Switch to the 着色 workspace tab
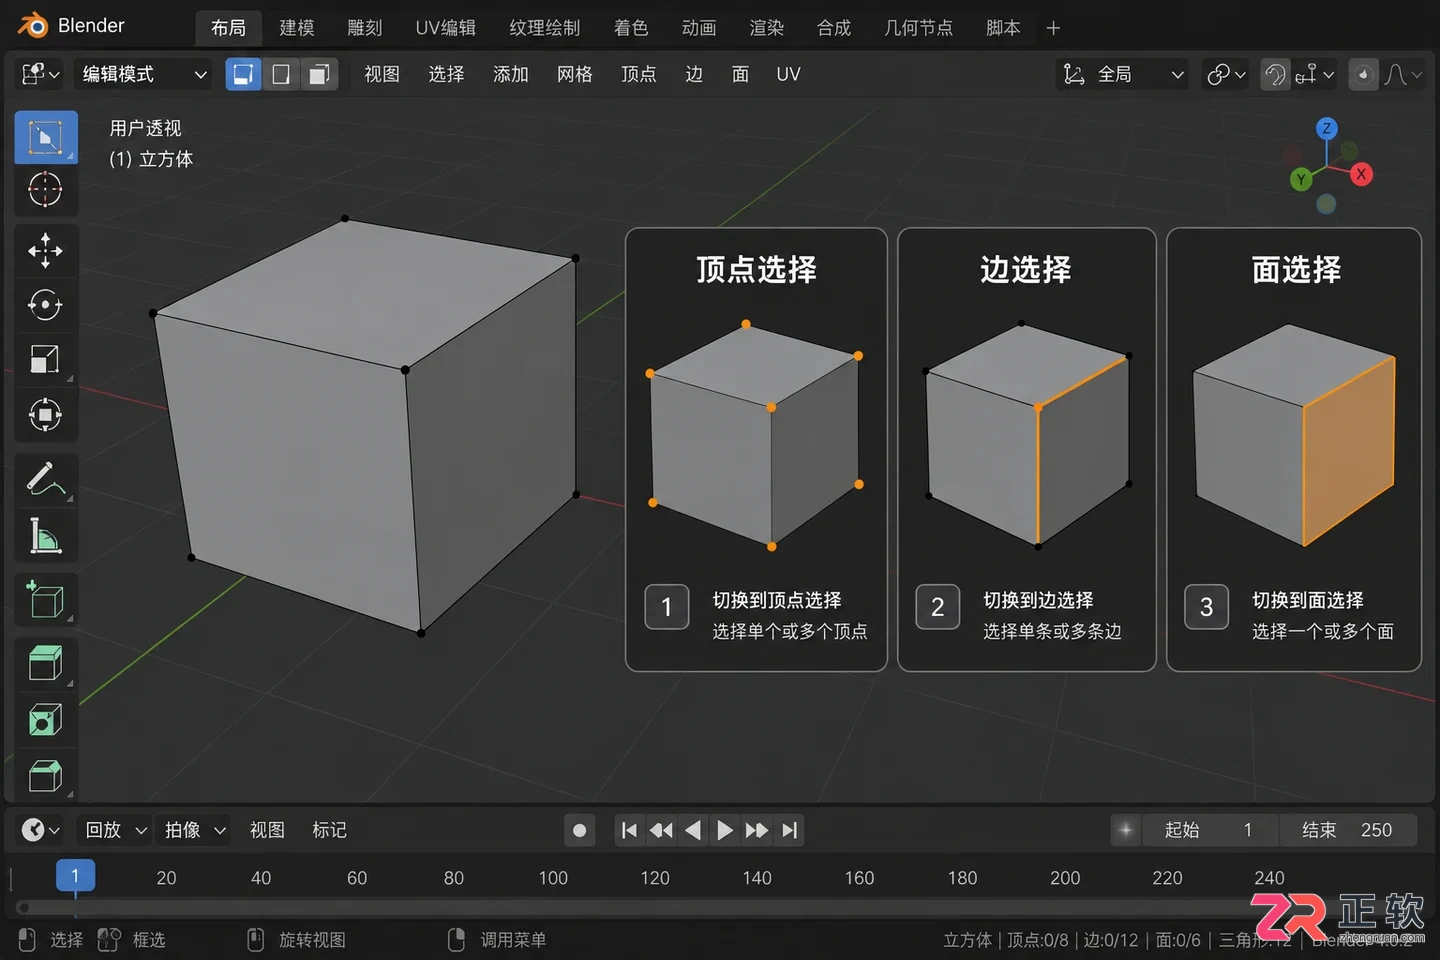Image resolution: width=1440 pixels, height=960 pixels. coord(631,28)
